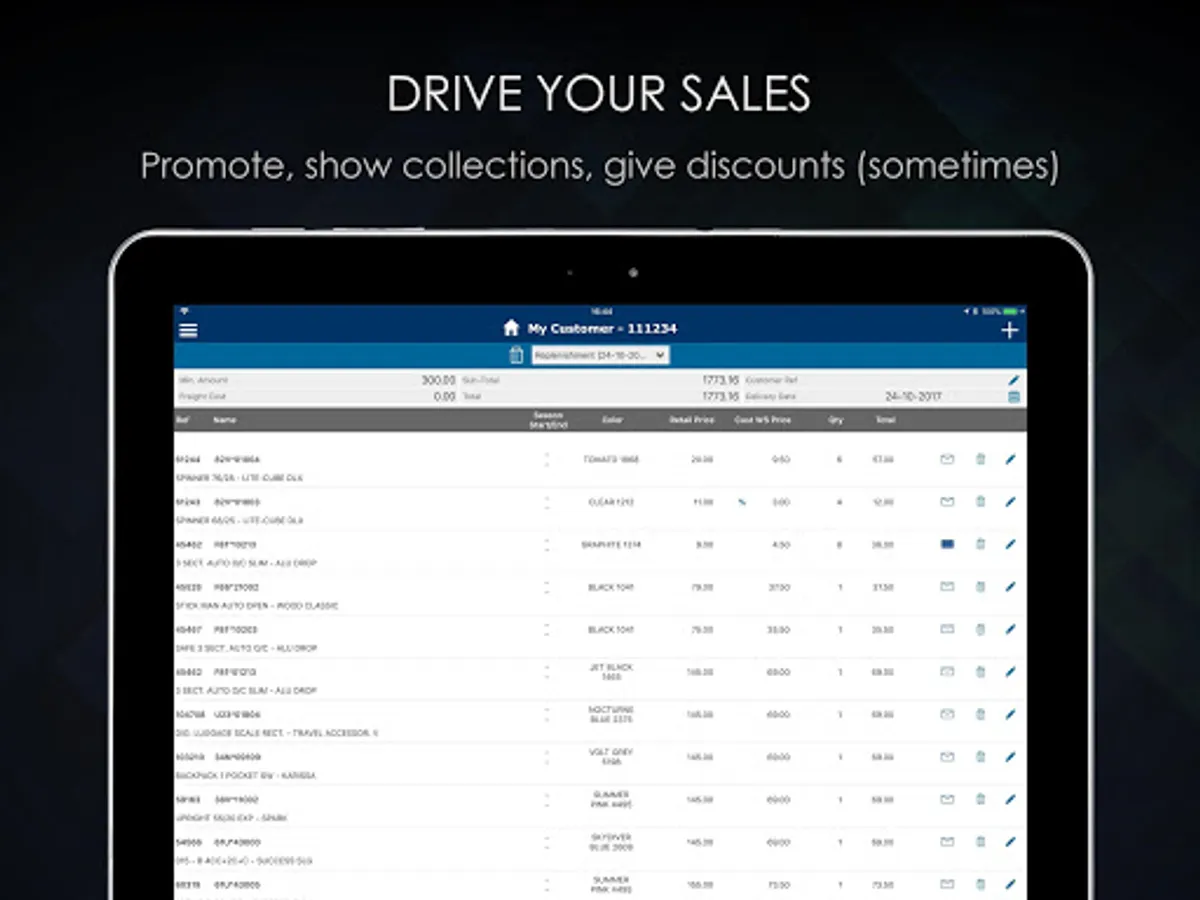1200x900 pixels.
Task: Click BACKPACK 1 POCKET description
Action: tap(246, 776)
